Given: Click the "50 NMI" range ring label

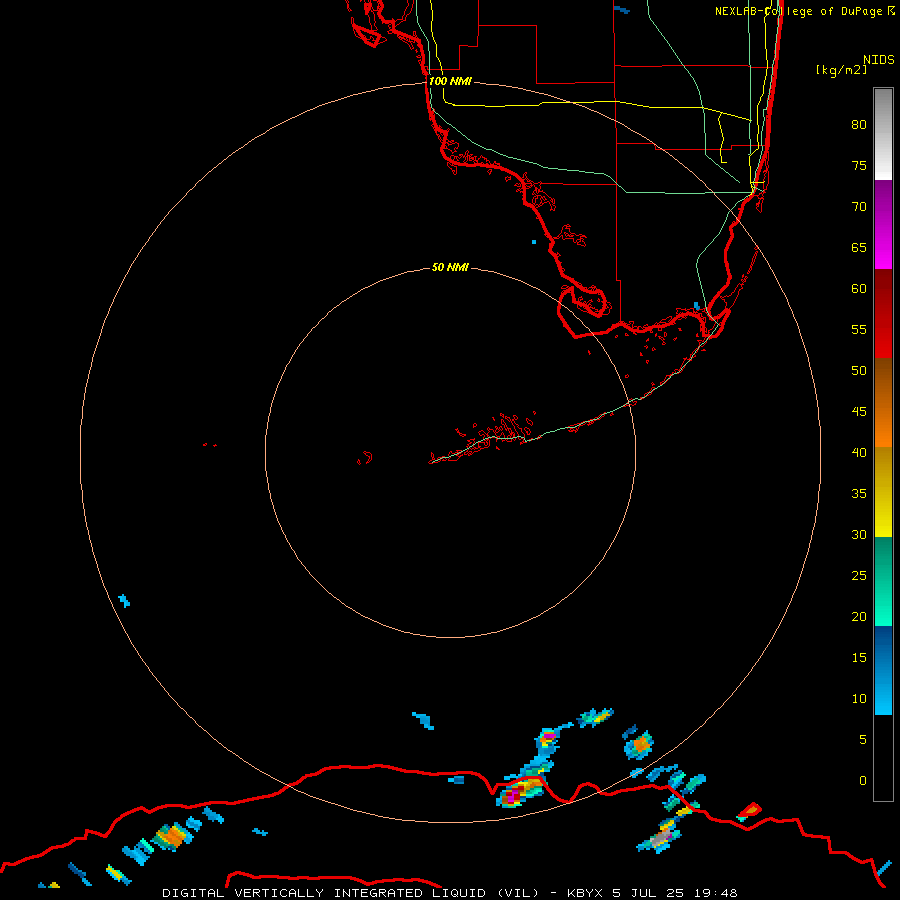Looking at the screenshot, I should point(451,267).
